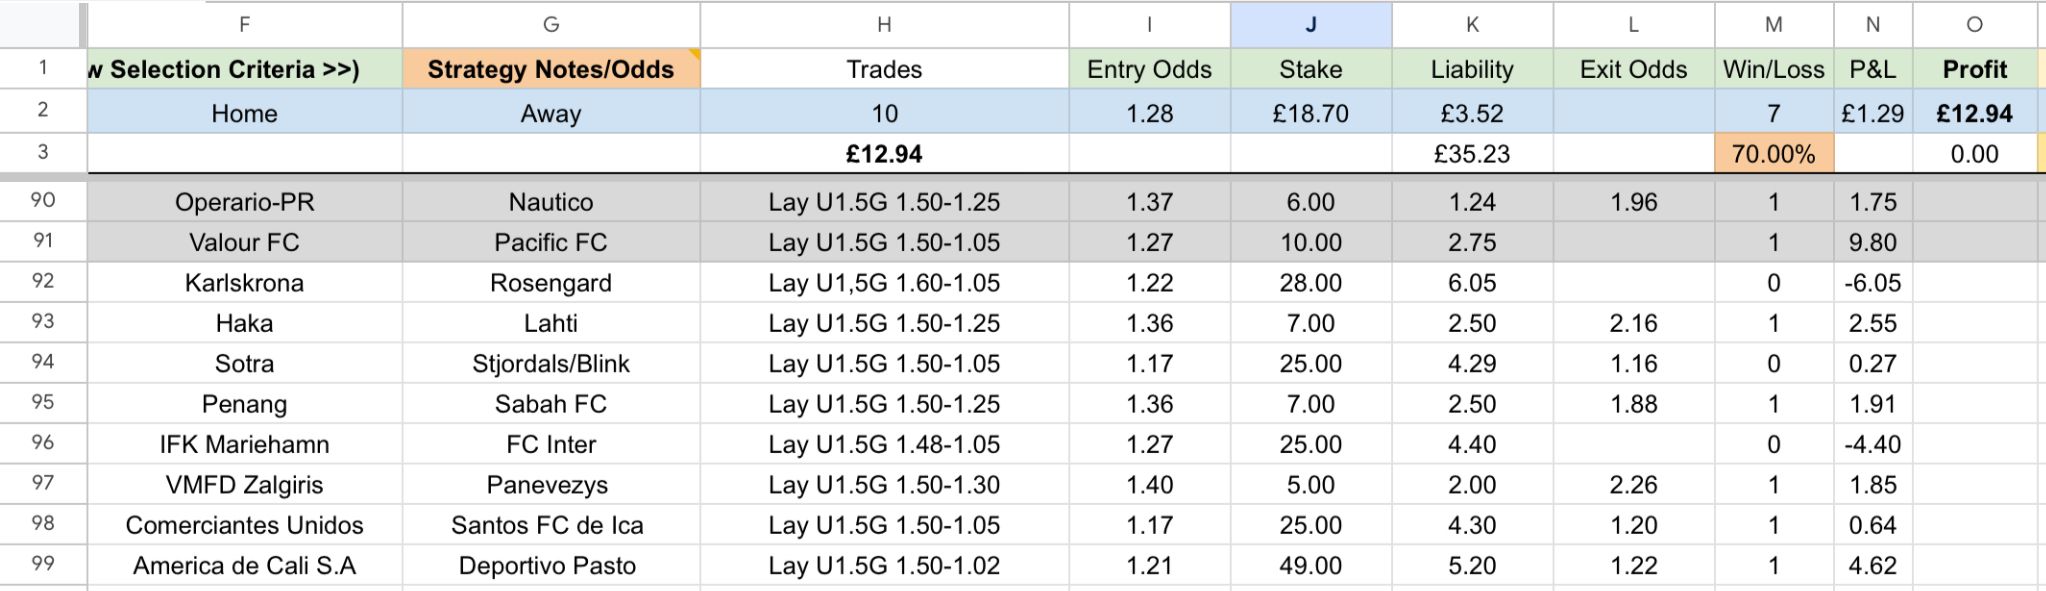This screenshot has height=591, width=2046.
Task: Click the Karlskrona home team cell
Action: (x=244, y=283)
